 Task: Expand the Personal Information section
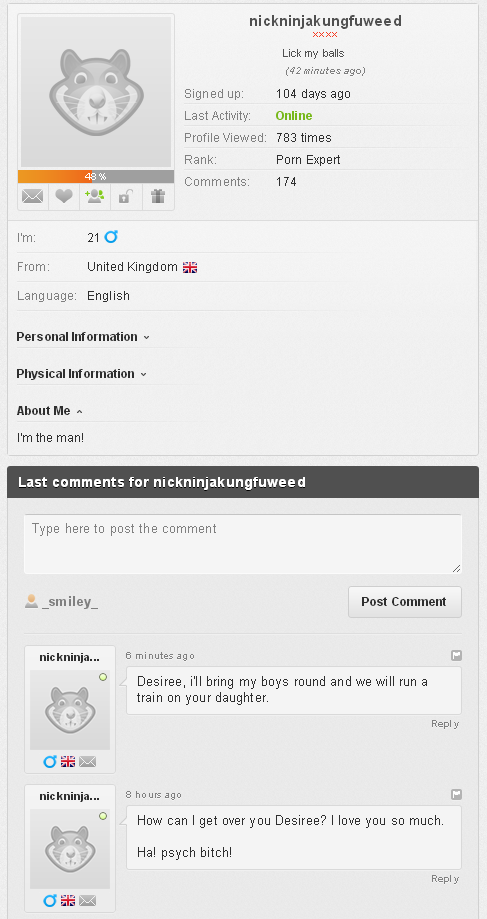click(x=83, y=337)
